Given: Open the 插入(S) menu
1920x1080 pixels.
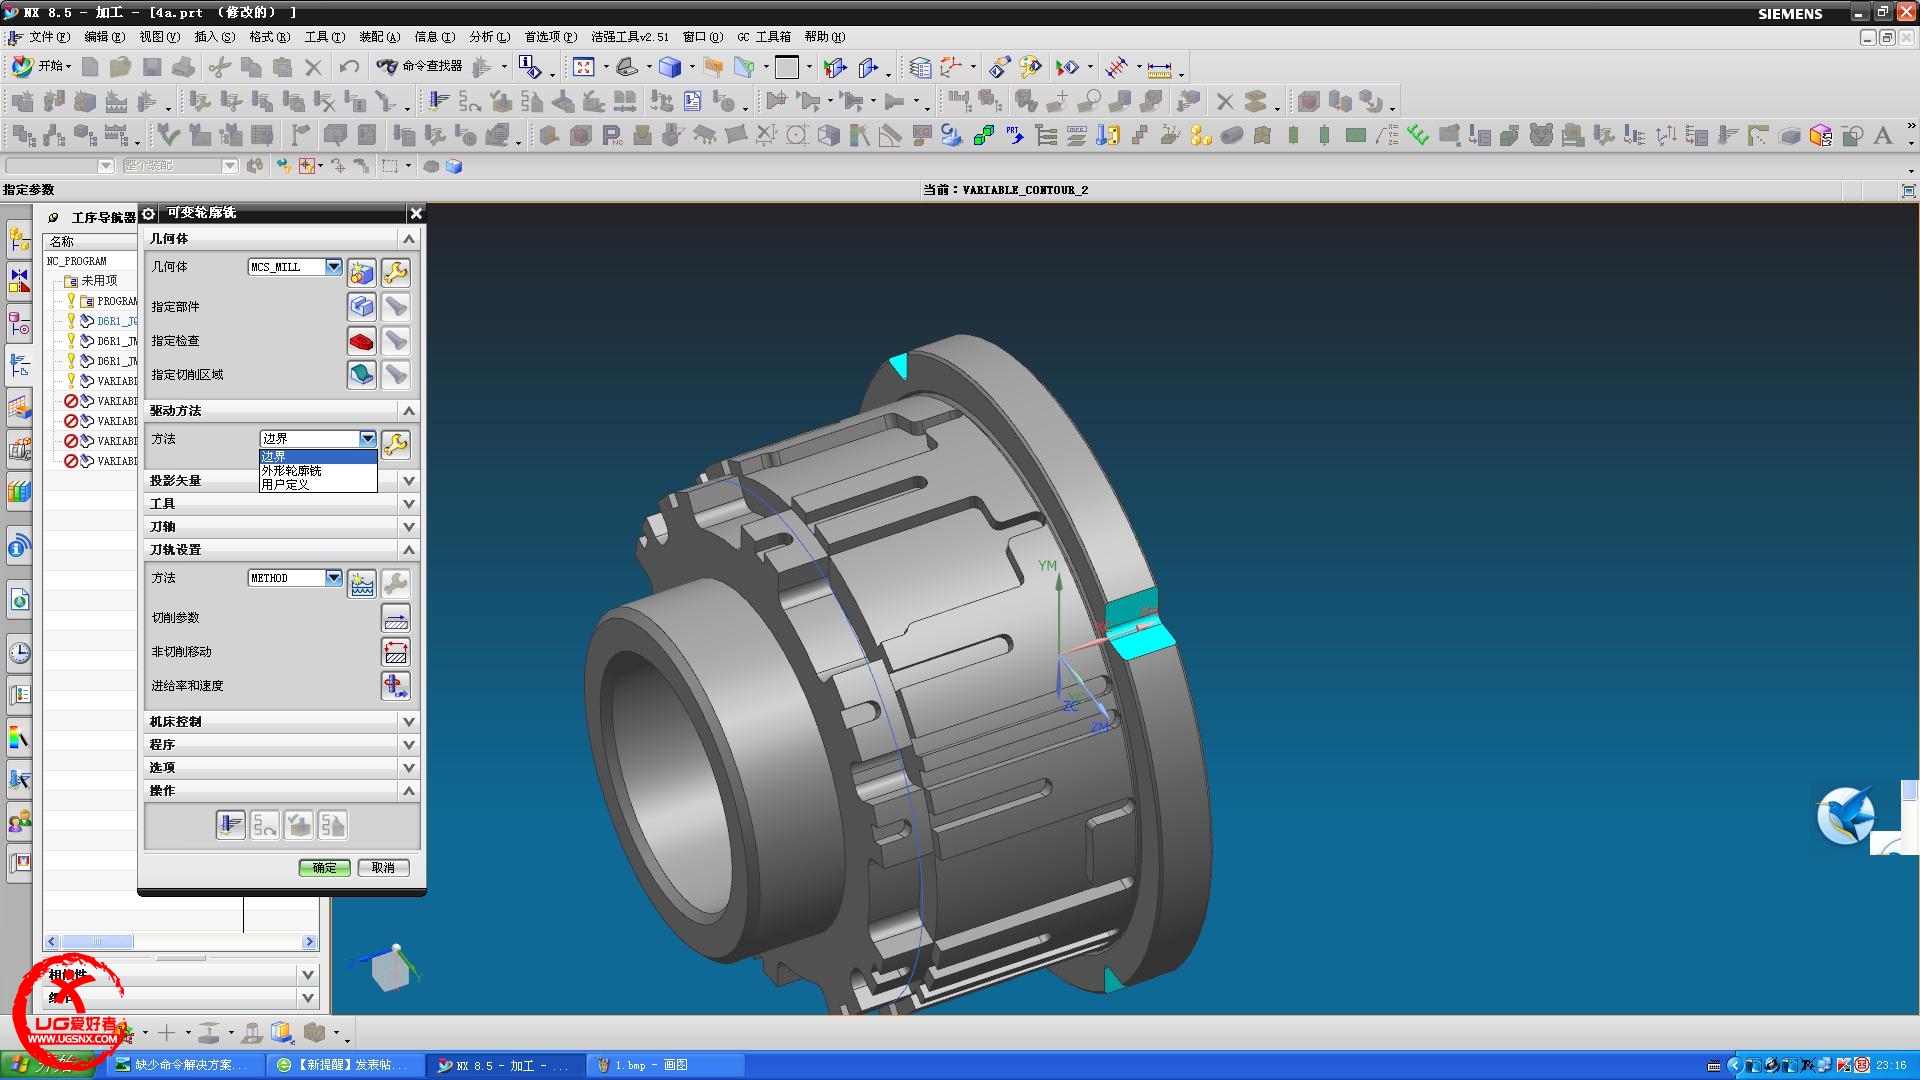Looking at the screenshot, I should click(214, 37).
